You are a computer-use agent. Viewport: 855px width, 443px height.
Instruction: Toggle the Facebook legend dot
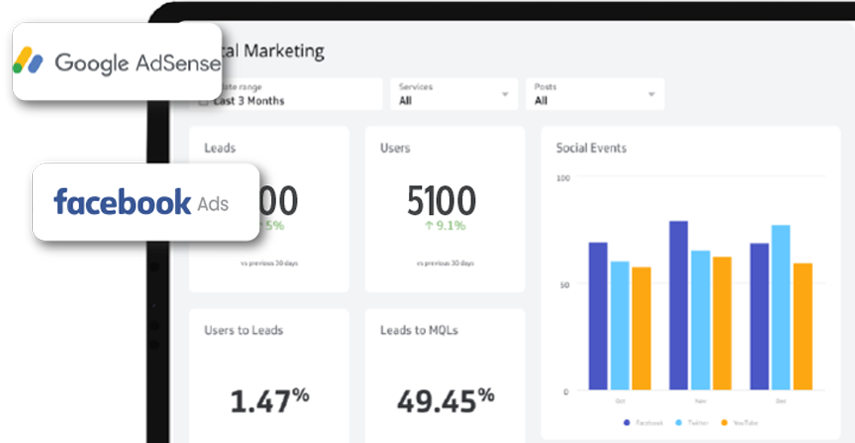[x=626, y=422]
